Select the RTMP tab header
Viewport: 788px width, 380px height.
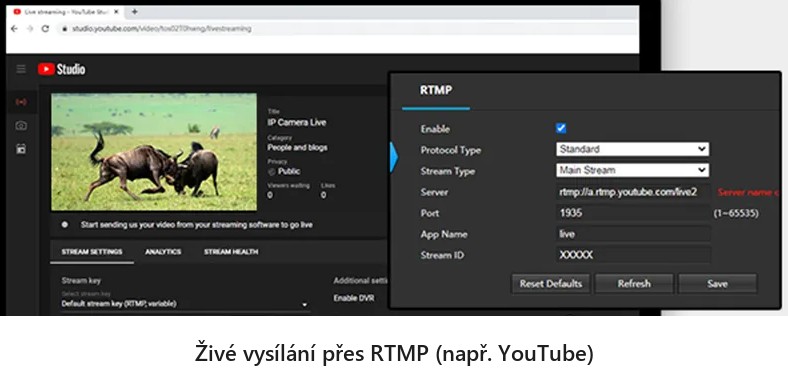click(x=436, y=91)
